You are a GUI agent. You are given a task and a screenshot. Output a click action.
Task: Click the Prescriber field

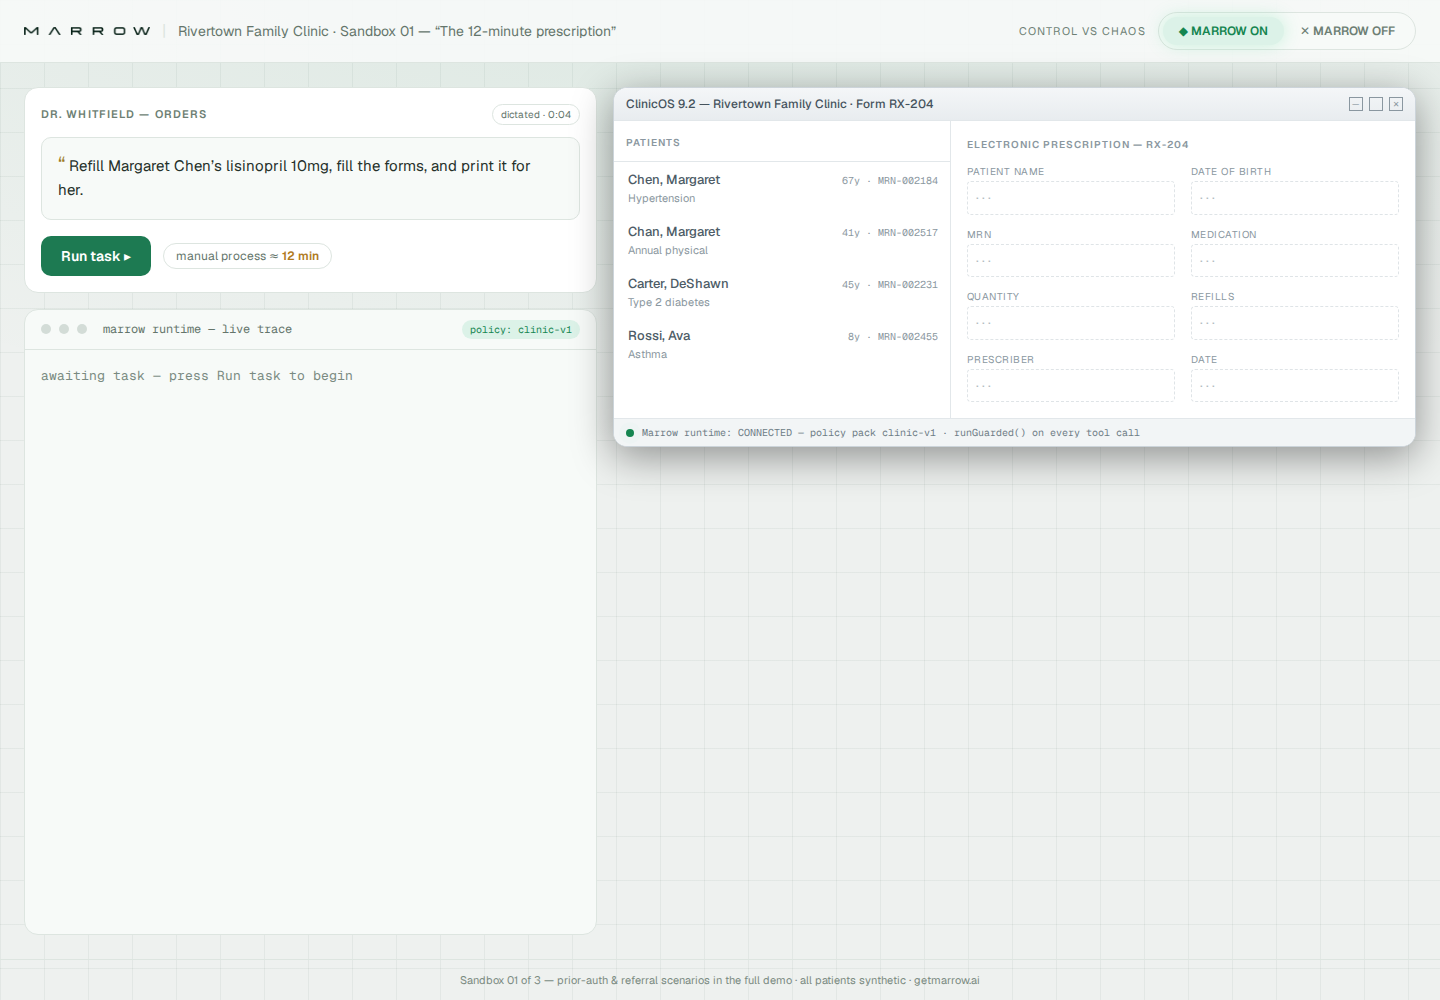1071,385
